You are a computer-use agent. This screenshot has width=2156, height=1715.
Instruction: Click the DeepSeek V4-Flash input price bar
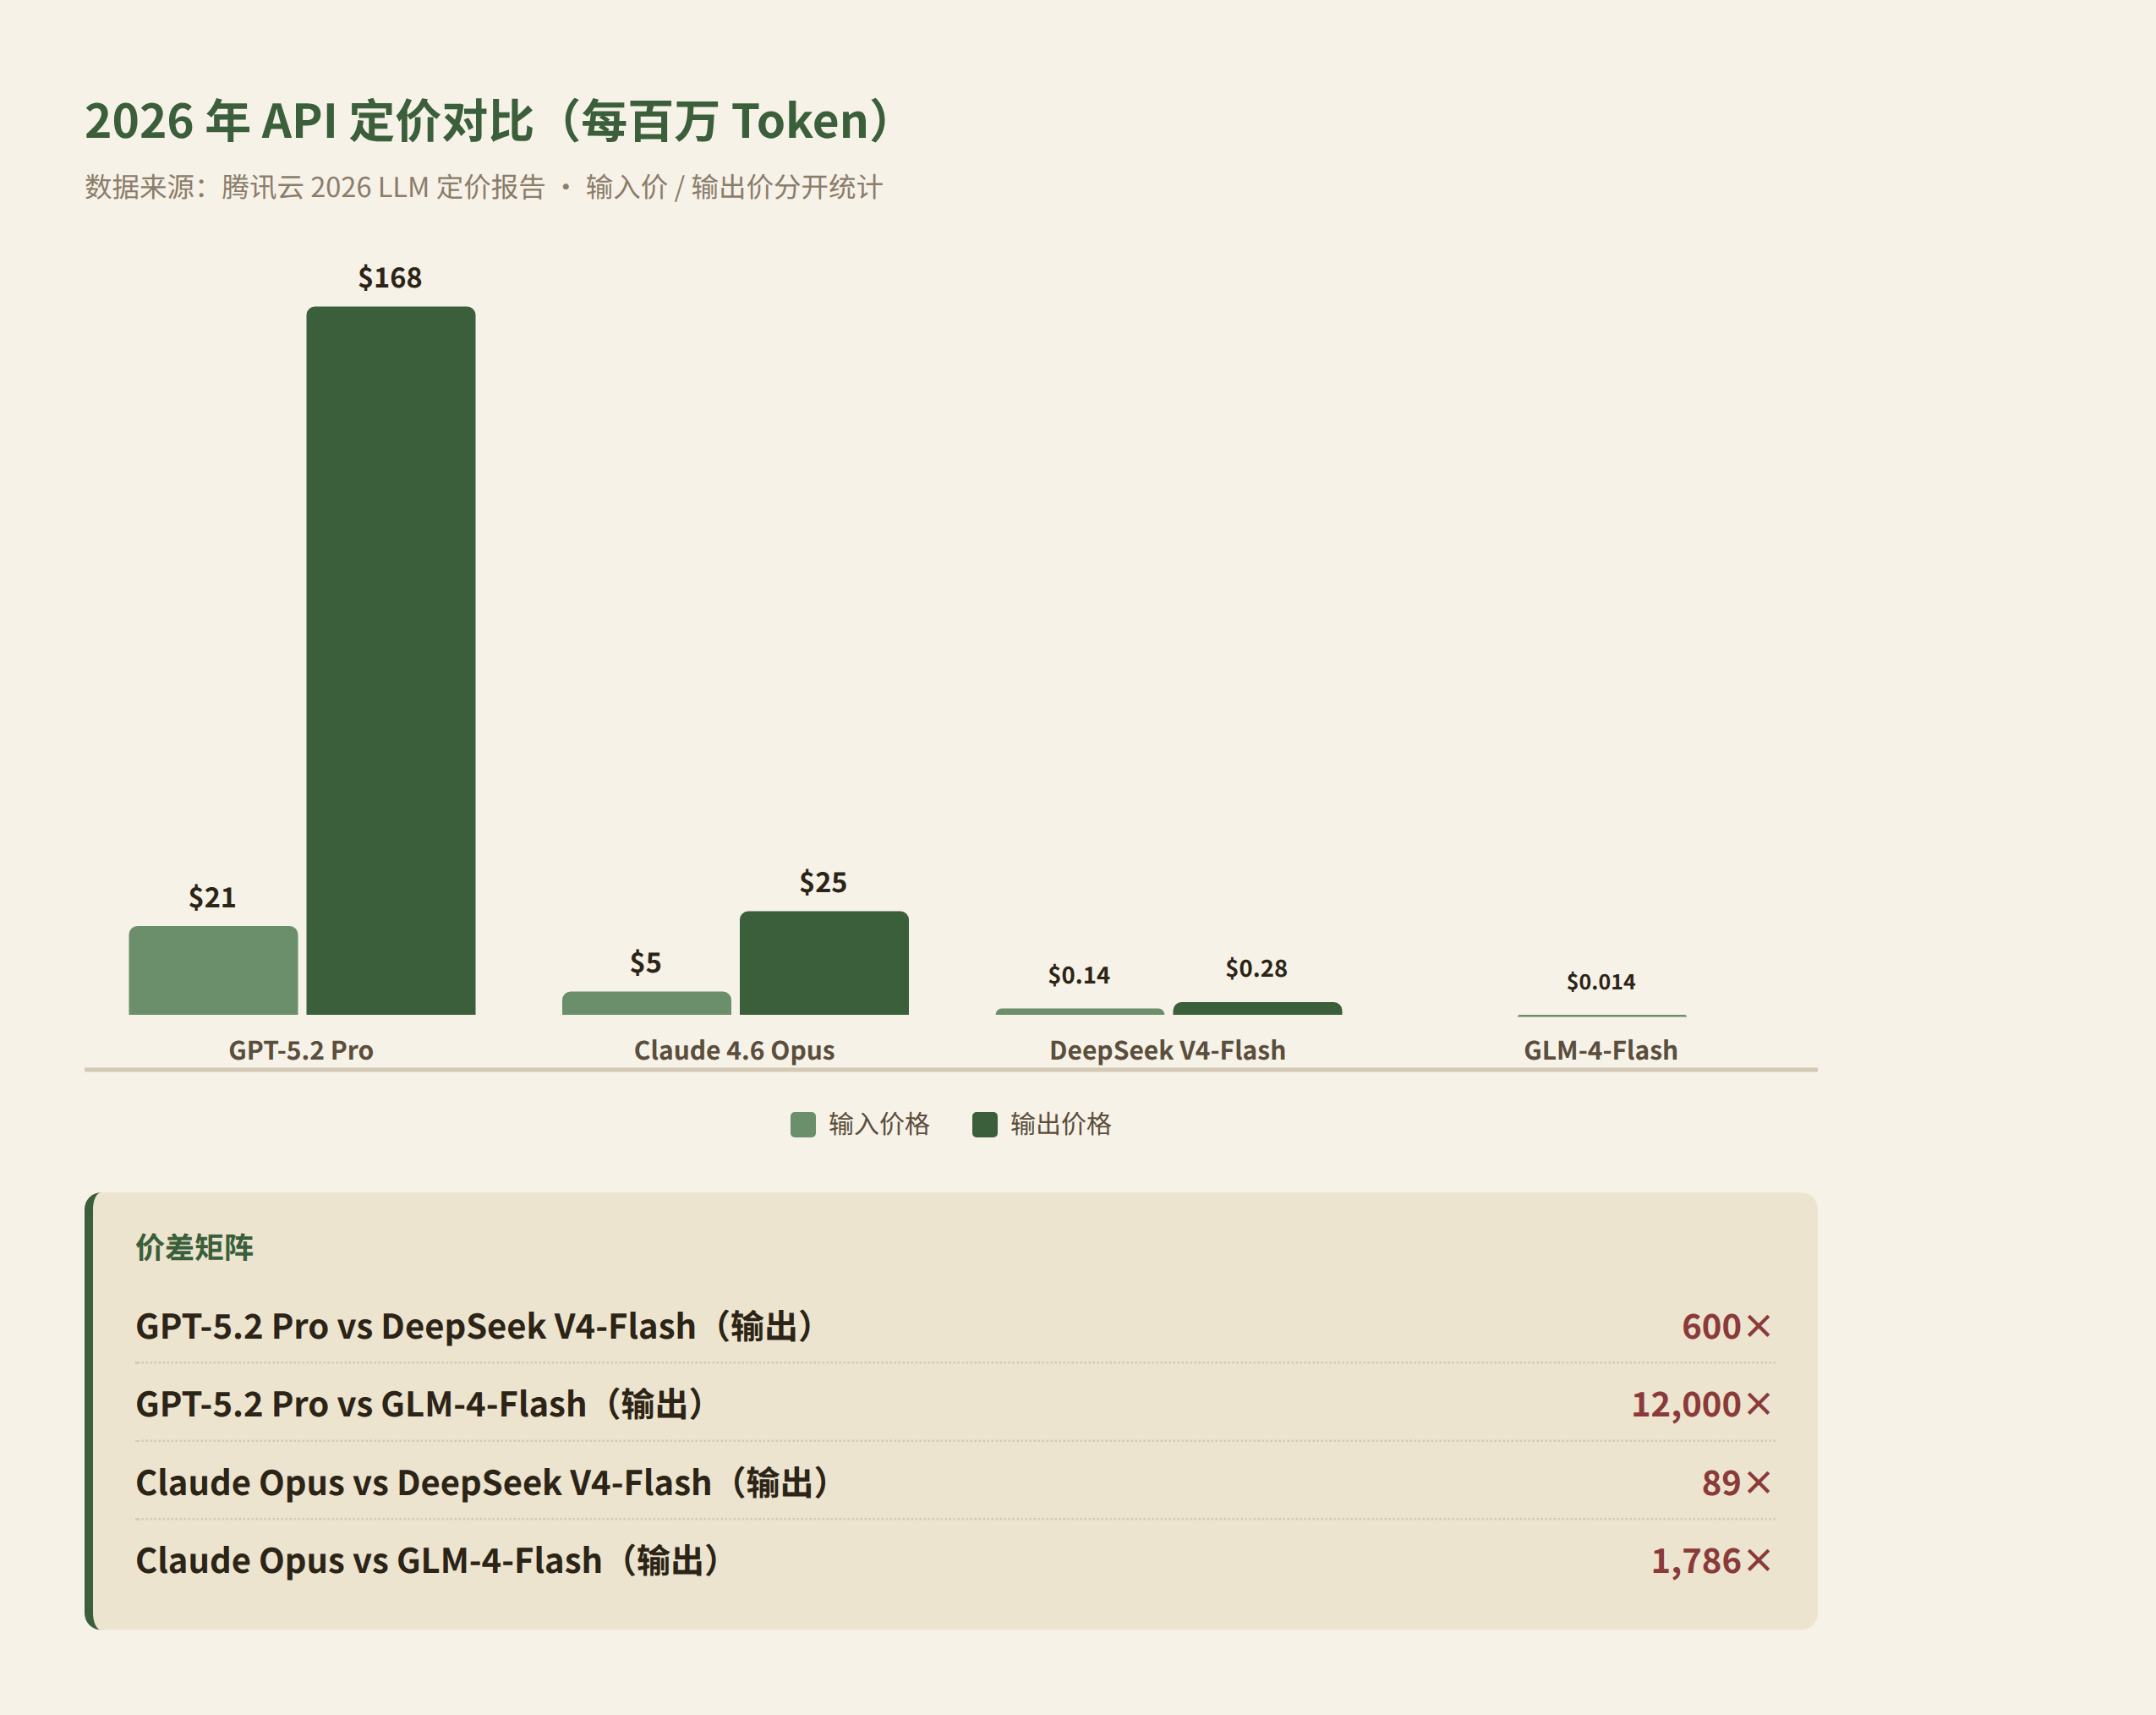[1080, 1012]
